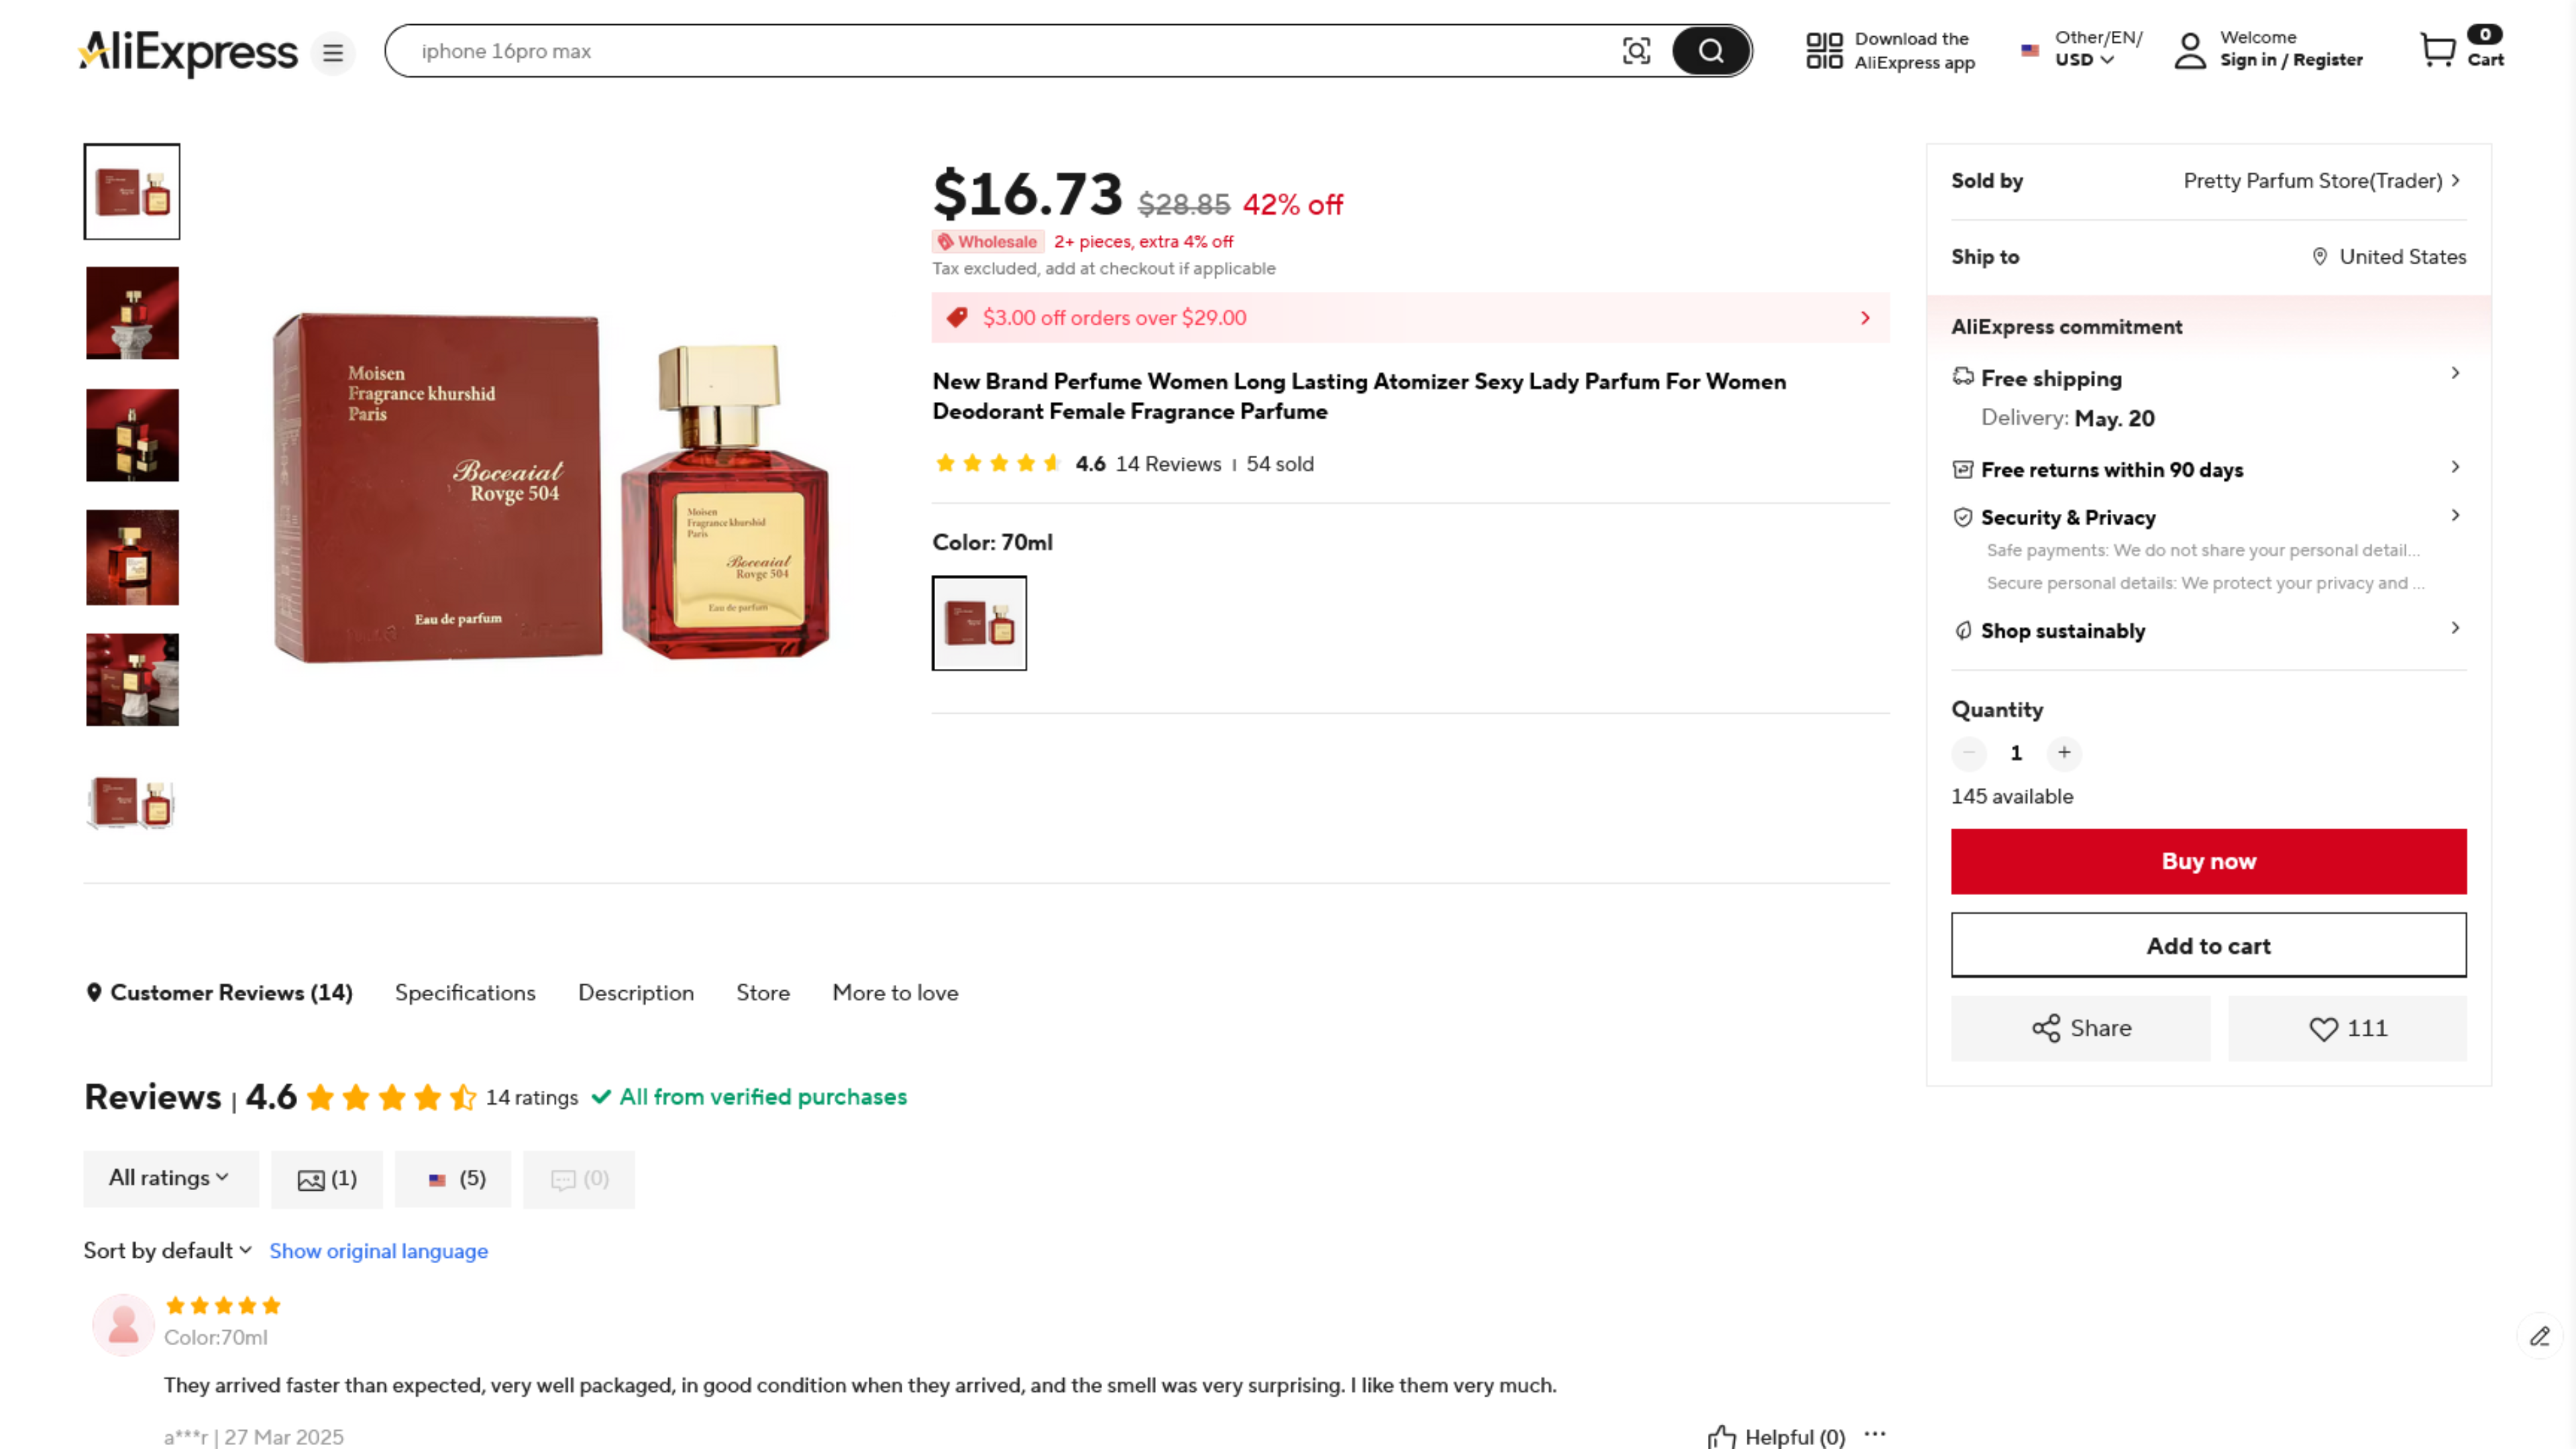Screen dimensions: 2576x1449
Task: Click the QR code app download icon
Action: pos(1824,51)
